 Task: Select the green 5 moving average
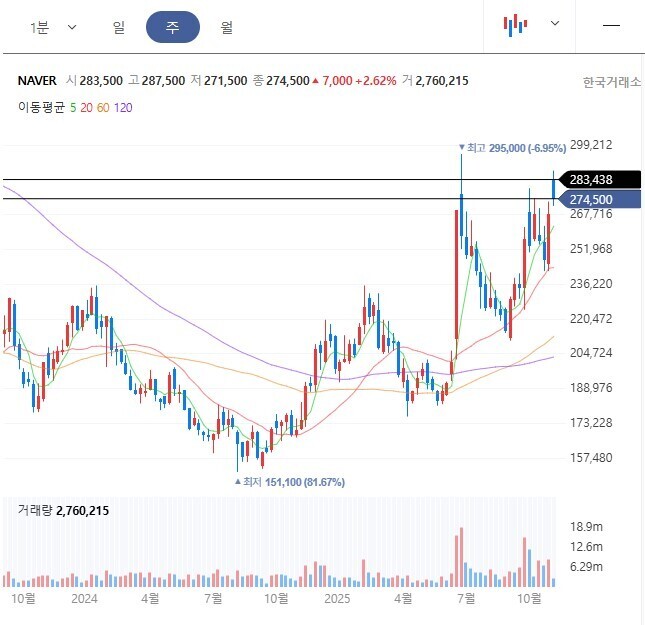click(73, 108)
